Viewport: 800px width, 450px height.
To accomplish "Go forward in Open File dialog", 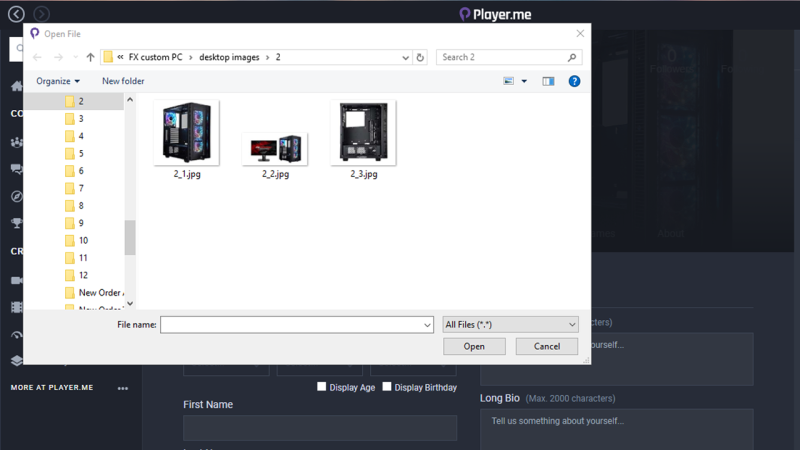I will click(x=58, y=57).
